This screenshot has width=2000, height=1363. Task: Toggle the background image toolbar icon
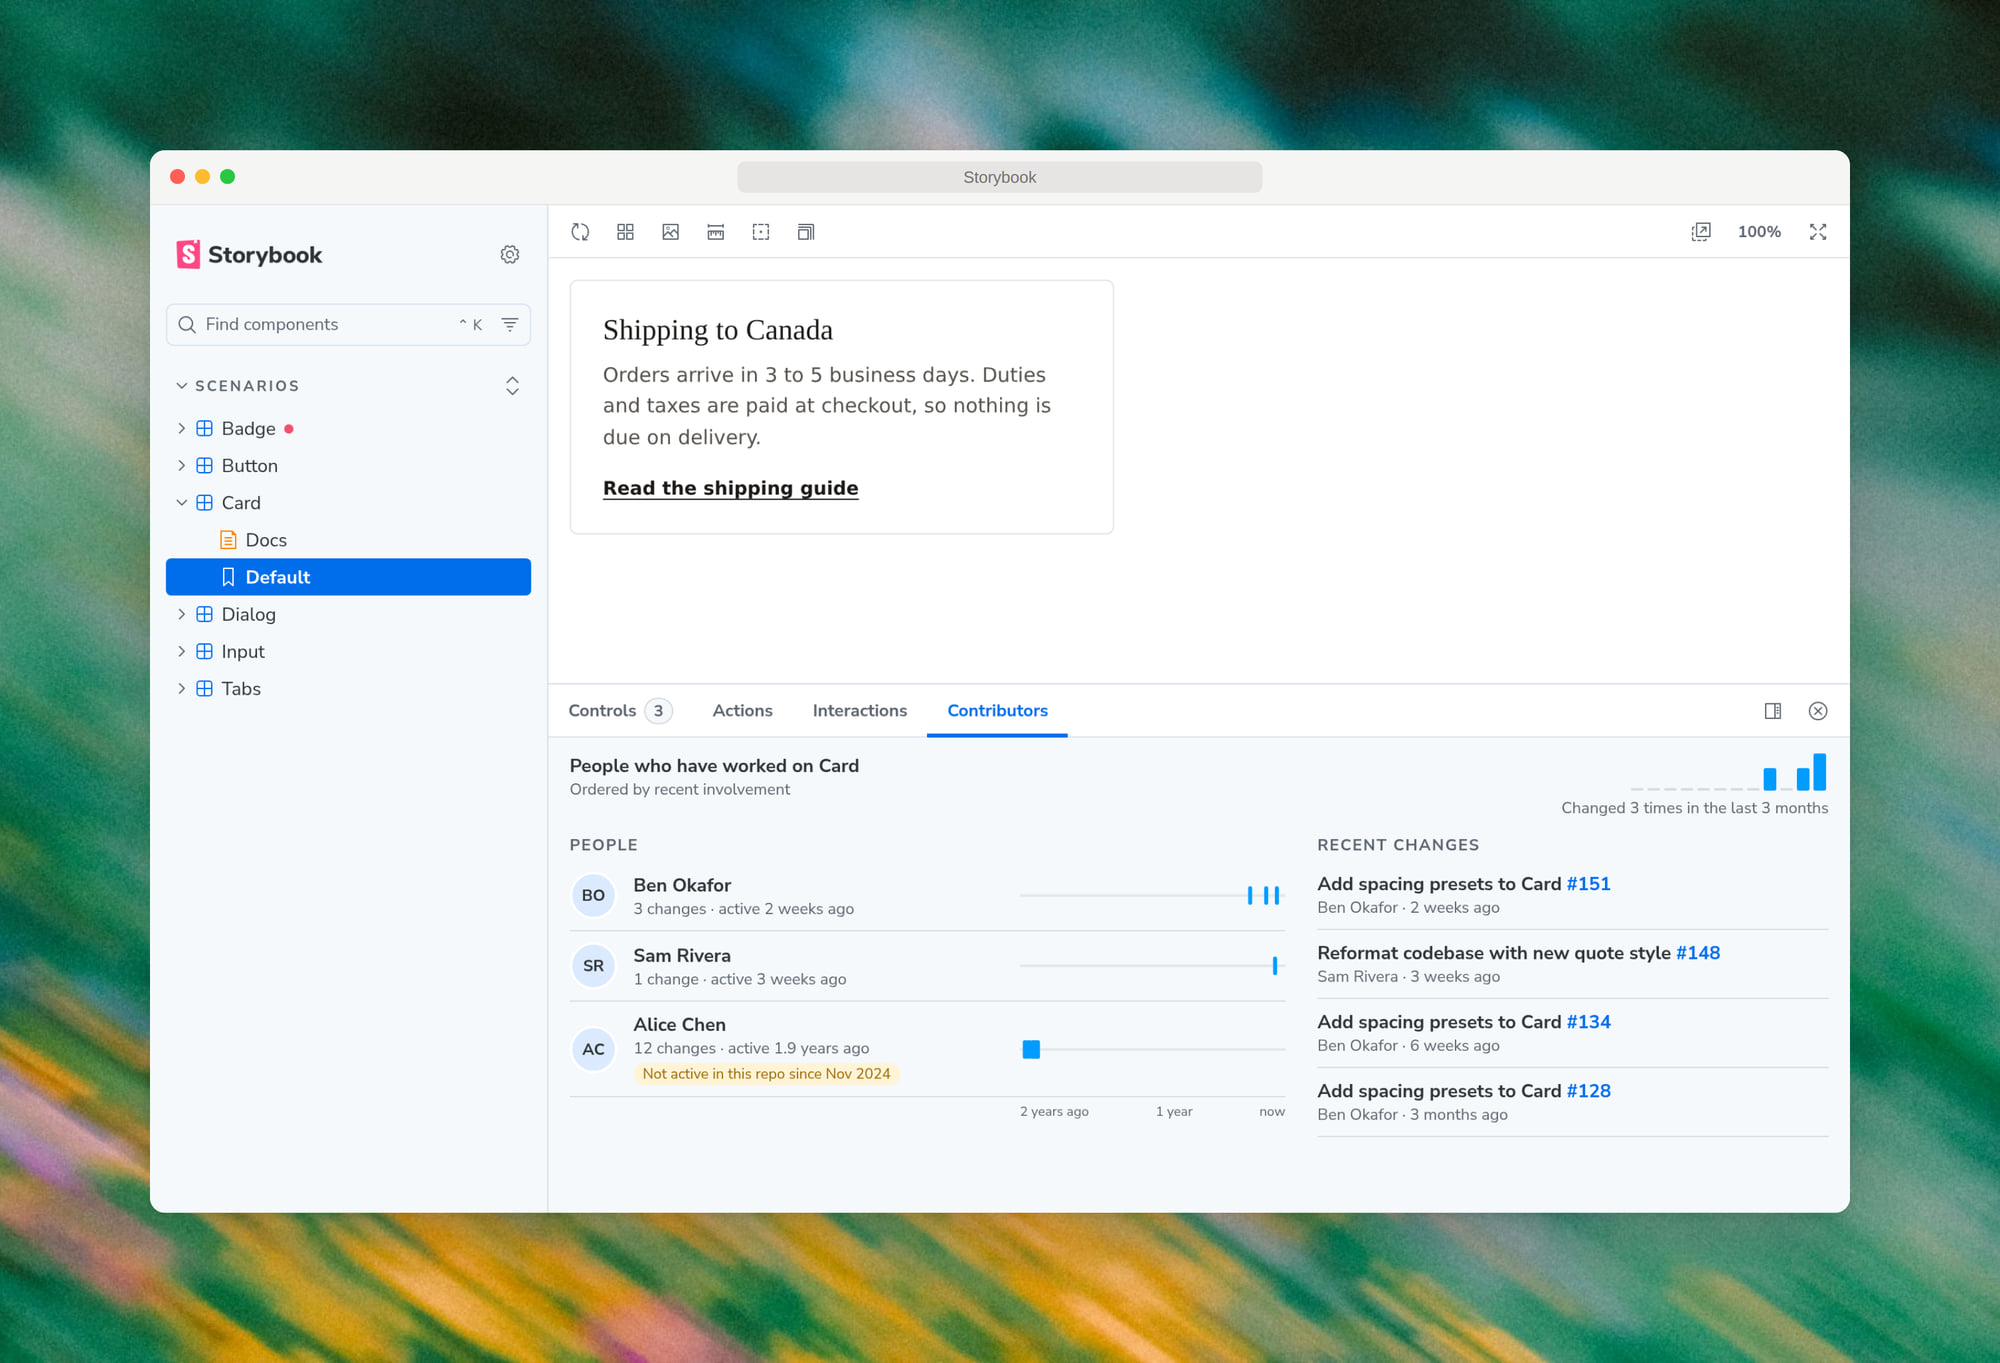pyautogui.click(x=671, y=232)
